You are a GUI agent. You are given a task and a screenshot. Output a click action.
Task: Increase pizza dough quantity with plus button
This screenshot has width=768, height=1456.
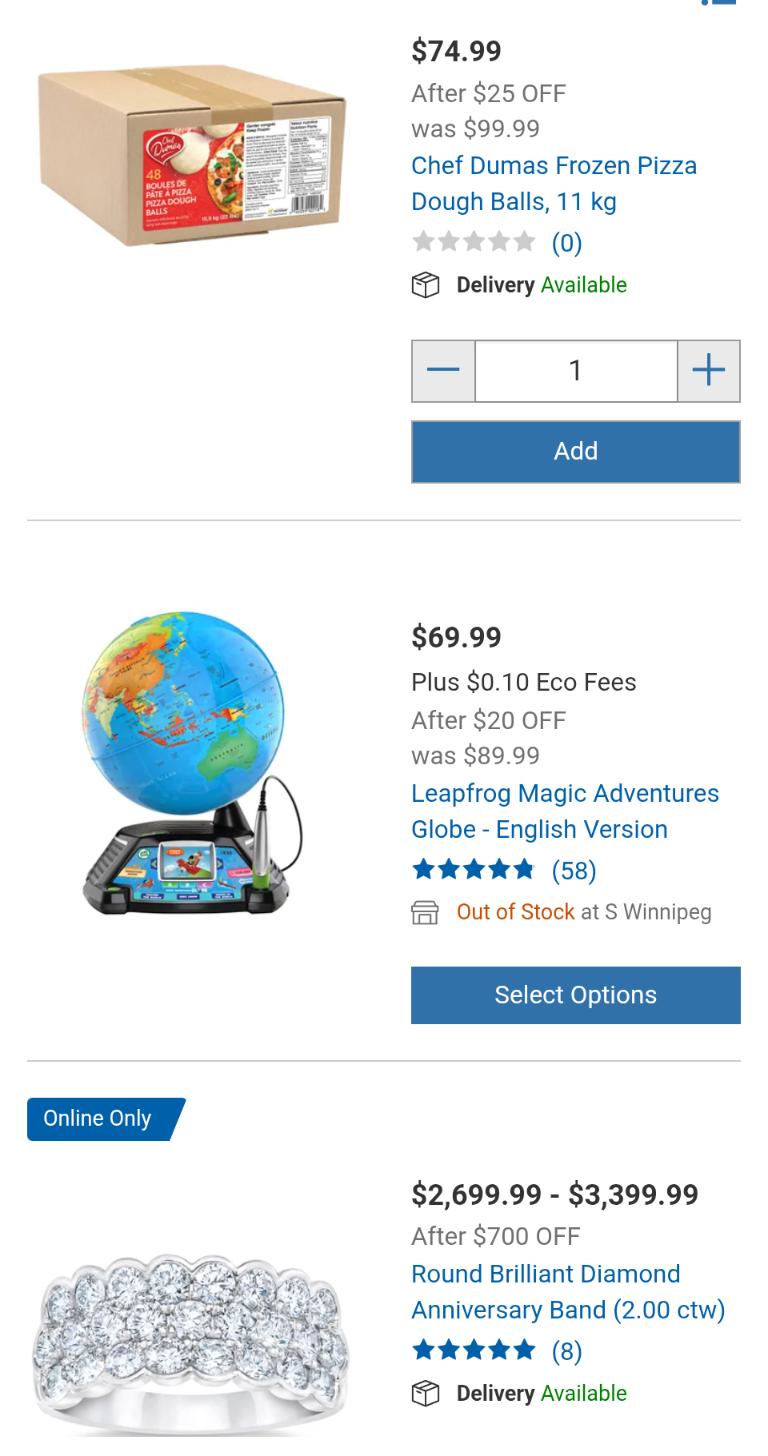pos(708,371)
